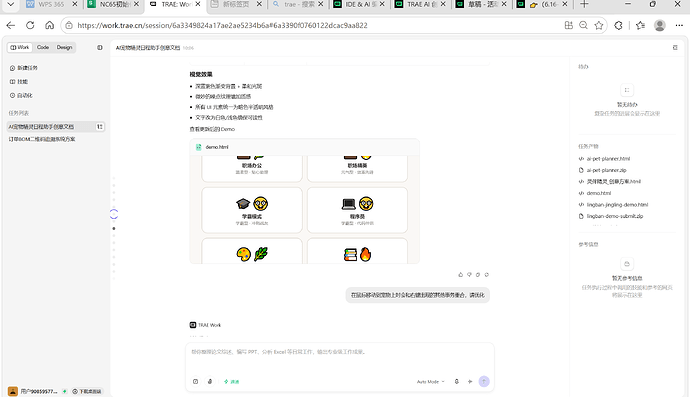Click the address bar URL

coord(222,26)
